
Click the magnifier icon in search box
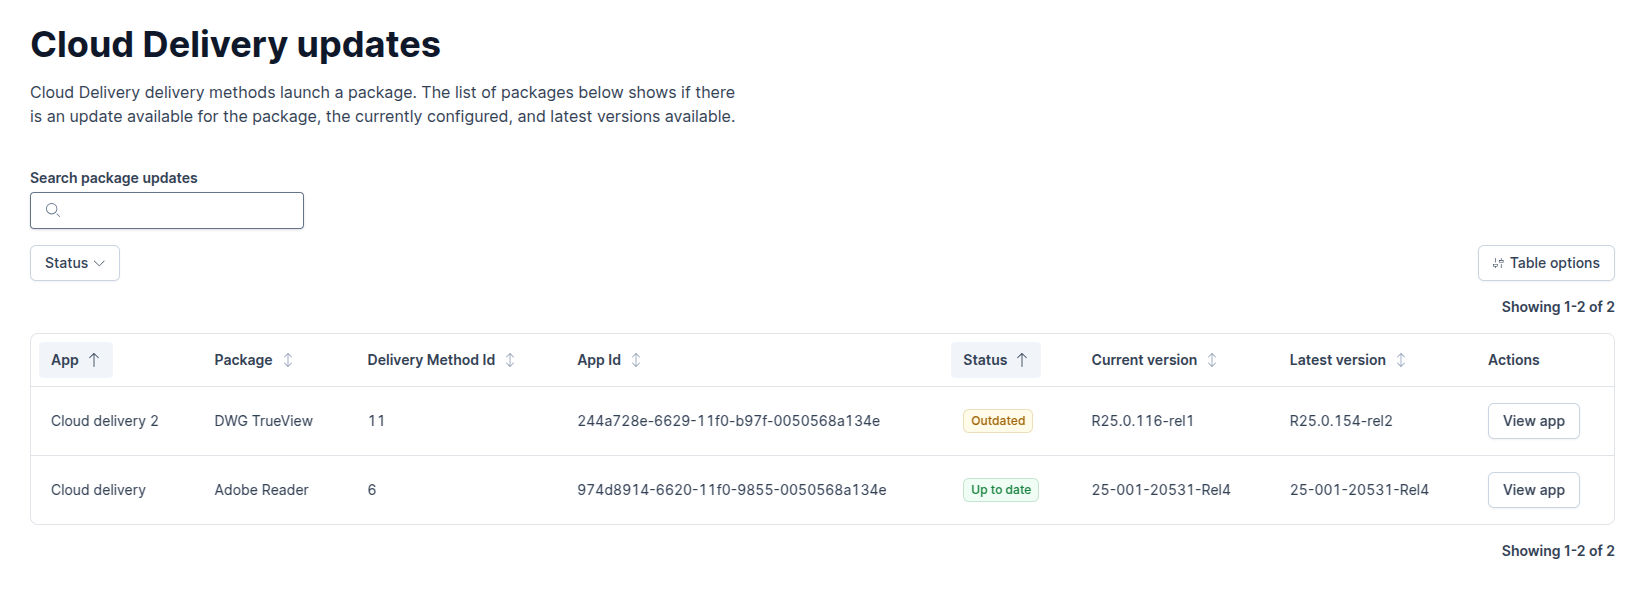pos(53,210)
